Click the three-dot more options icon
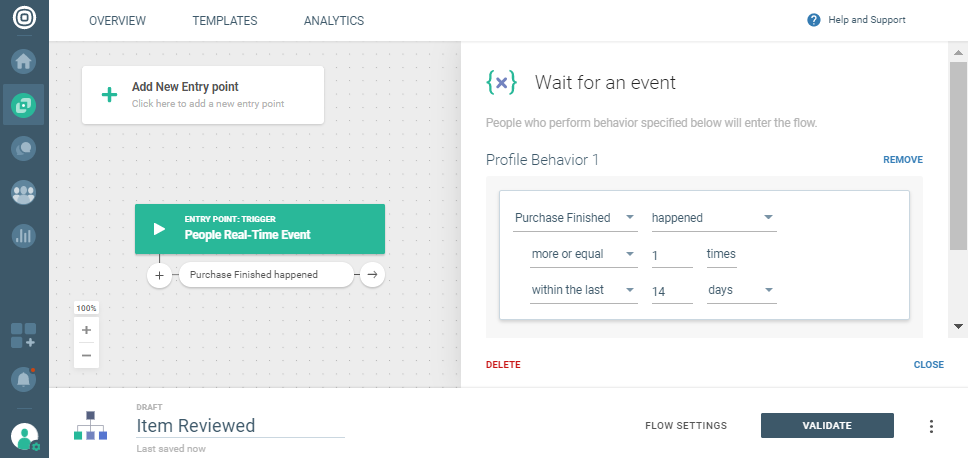The image size is (968, 458). click(931, 426)
